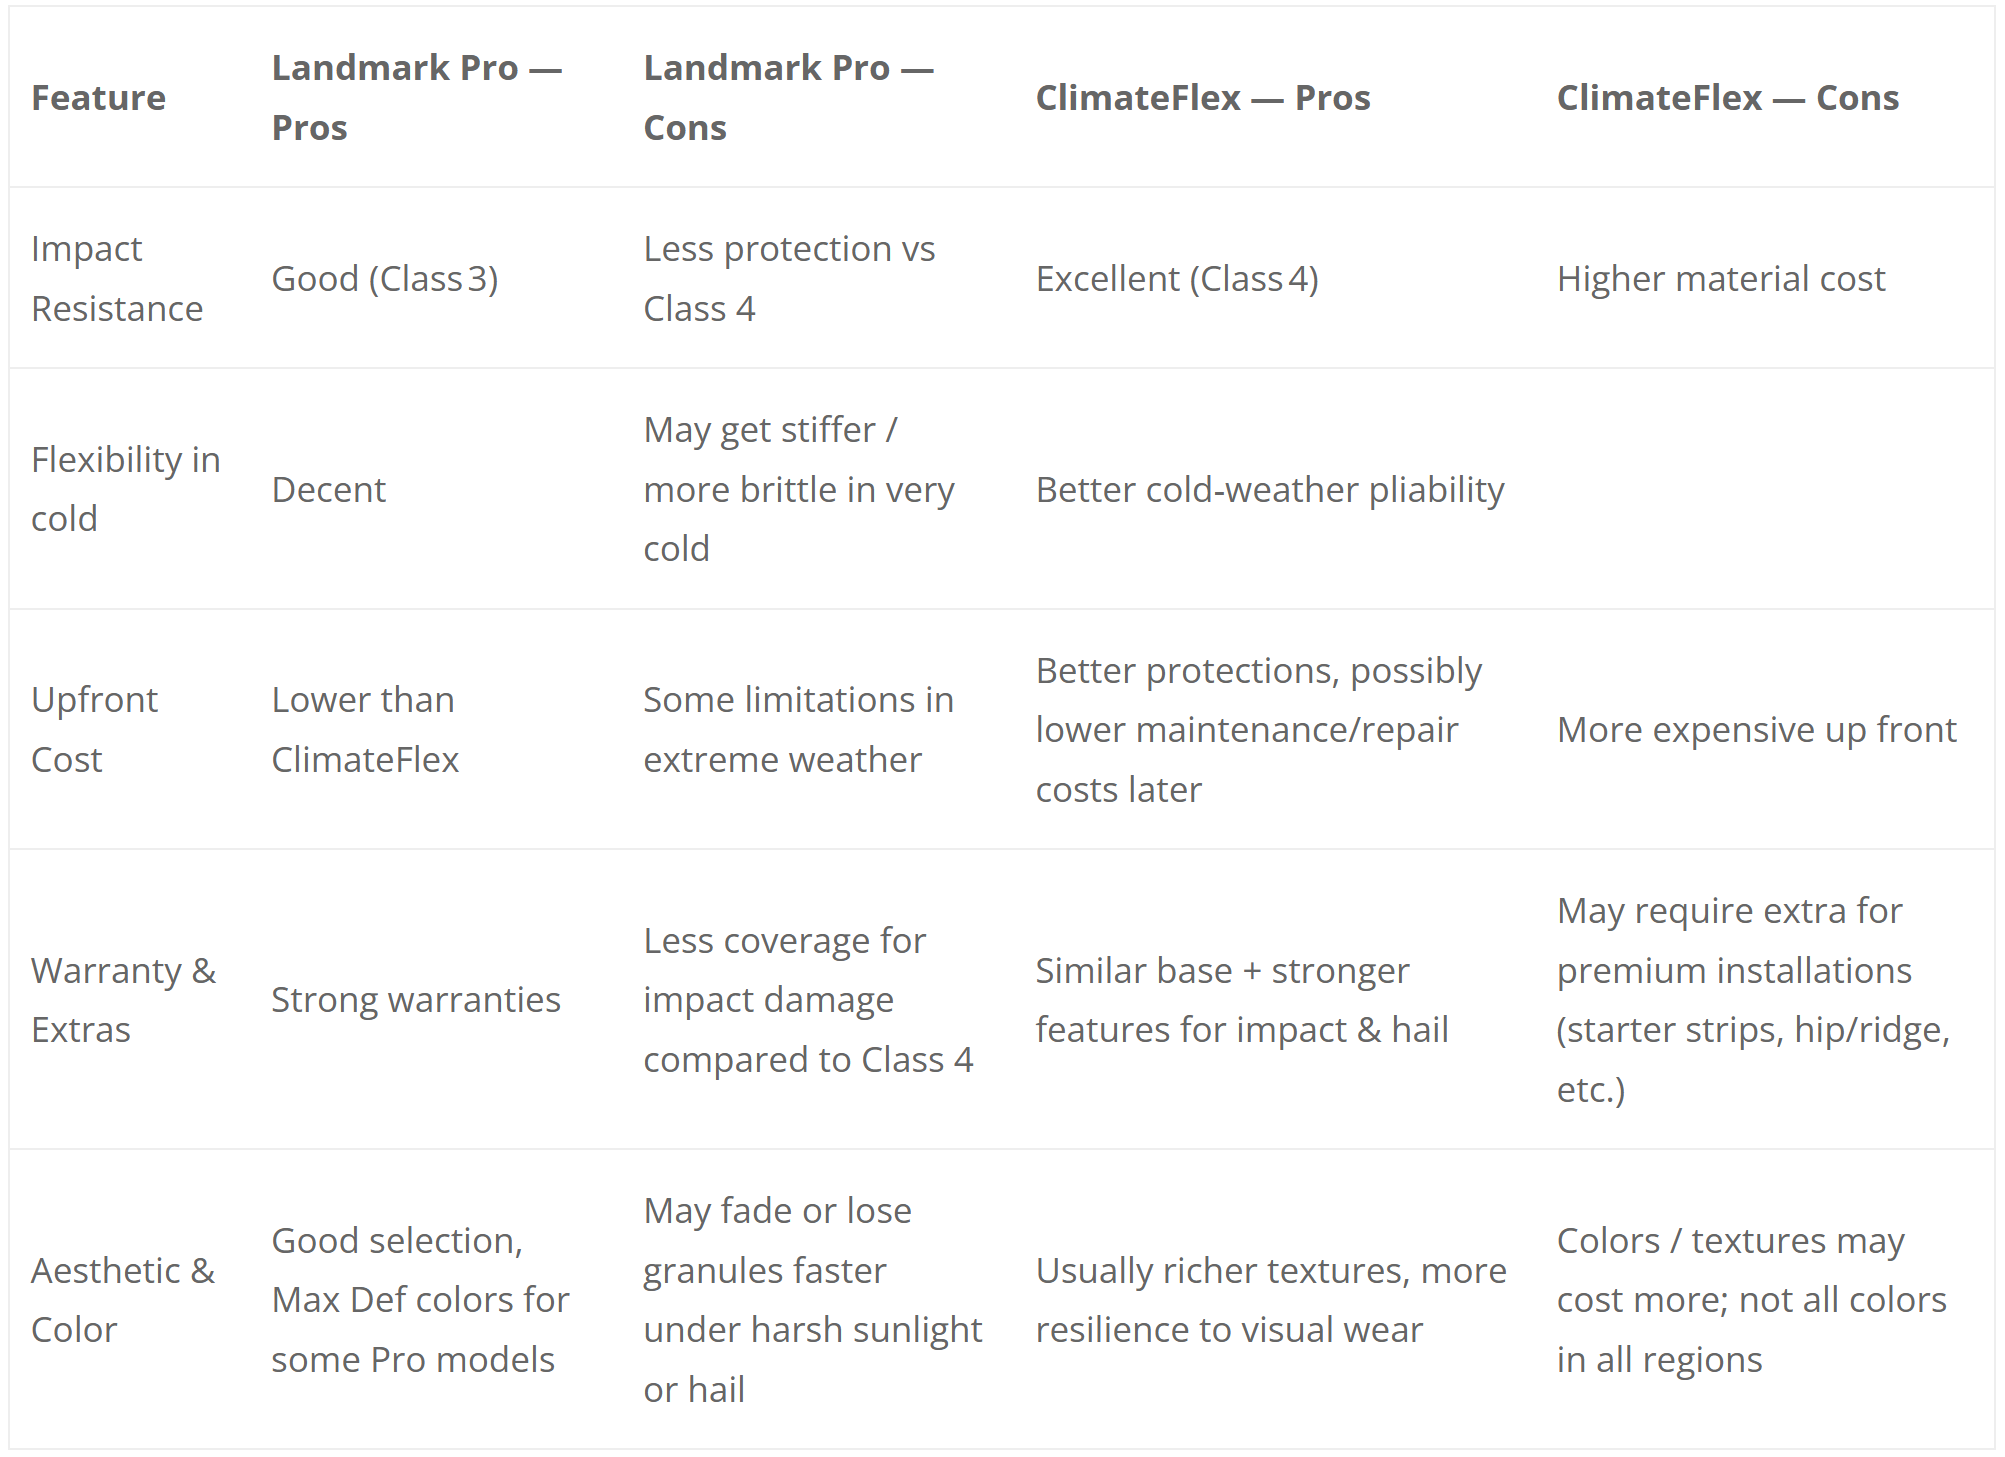Click the "Excellent (Class 4)" cell
This screenshot has height=1457, width=2005.
click(x=1177, y=279)
